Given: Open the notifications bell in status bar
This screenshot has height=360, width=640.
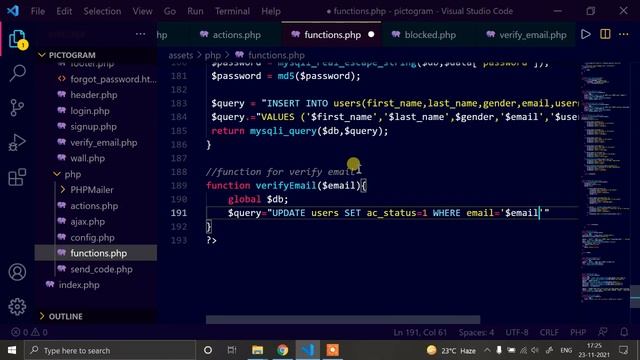Looking at the screenshot, I should tap(624, 332).
